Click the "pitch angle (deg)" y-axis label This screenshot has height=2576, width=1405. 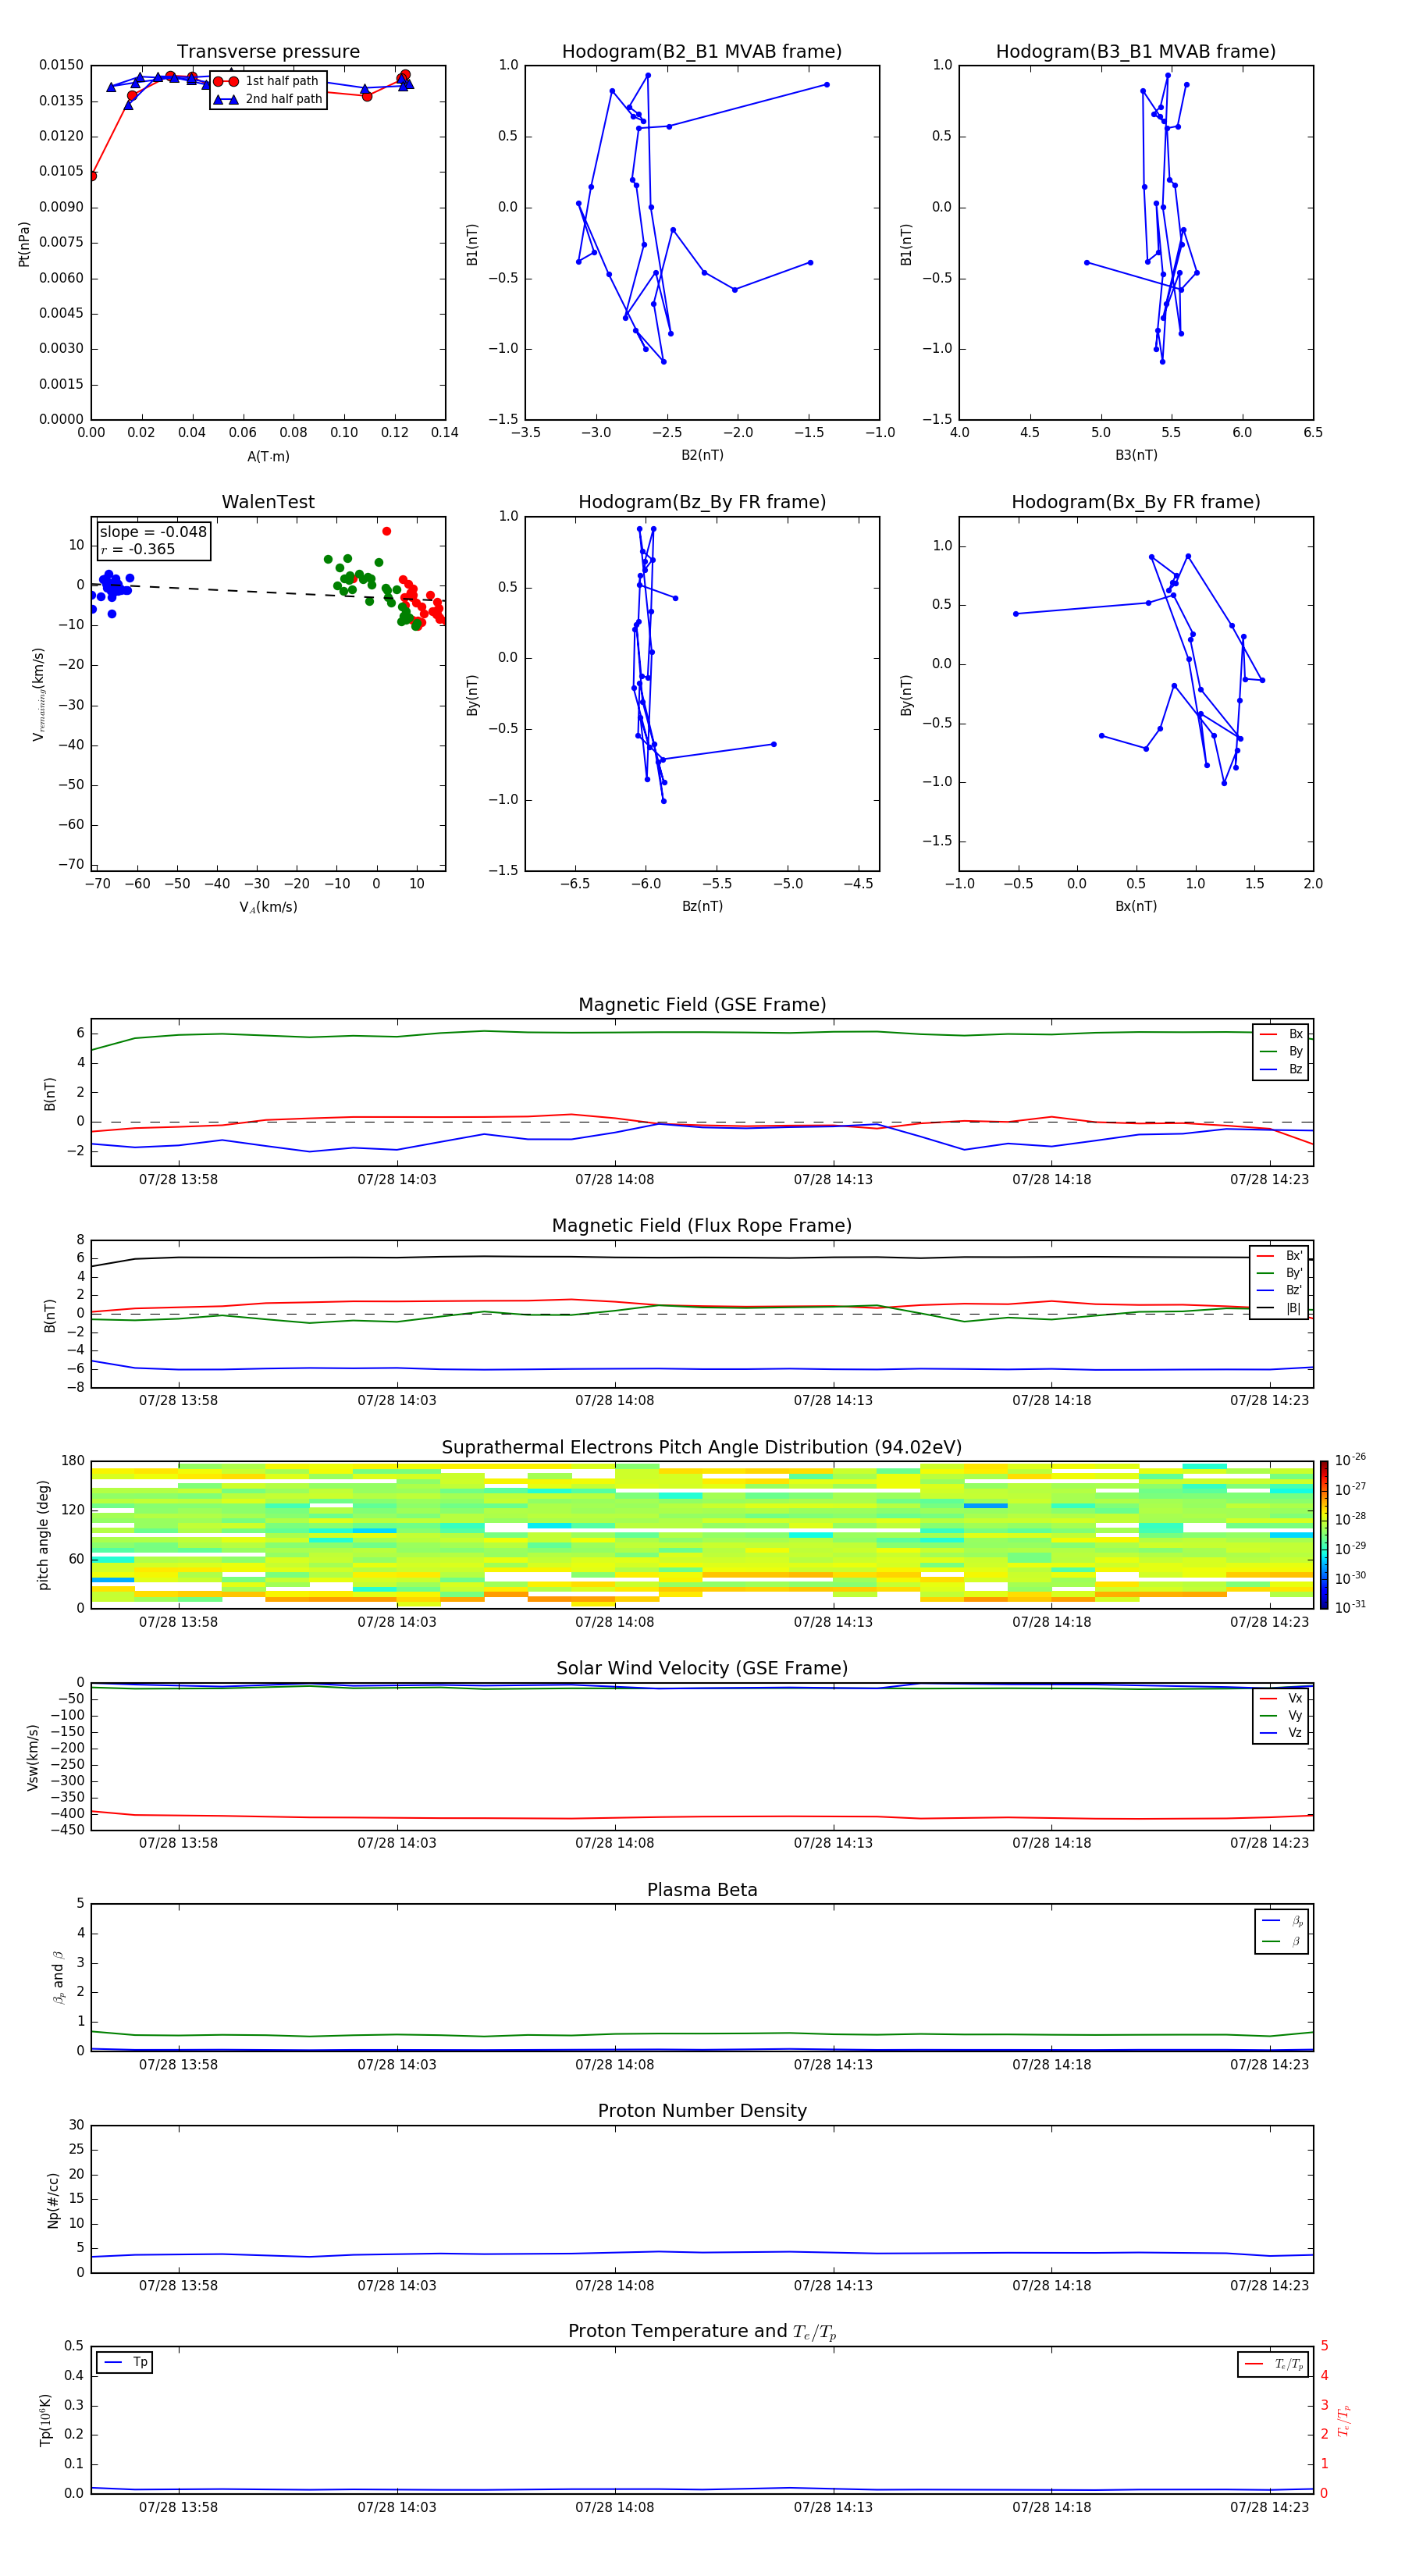(x=44, y=1535)
